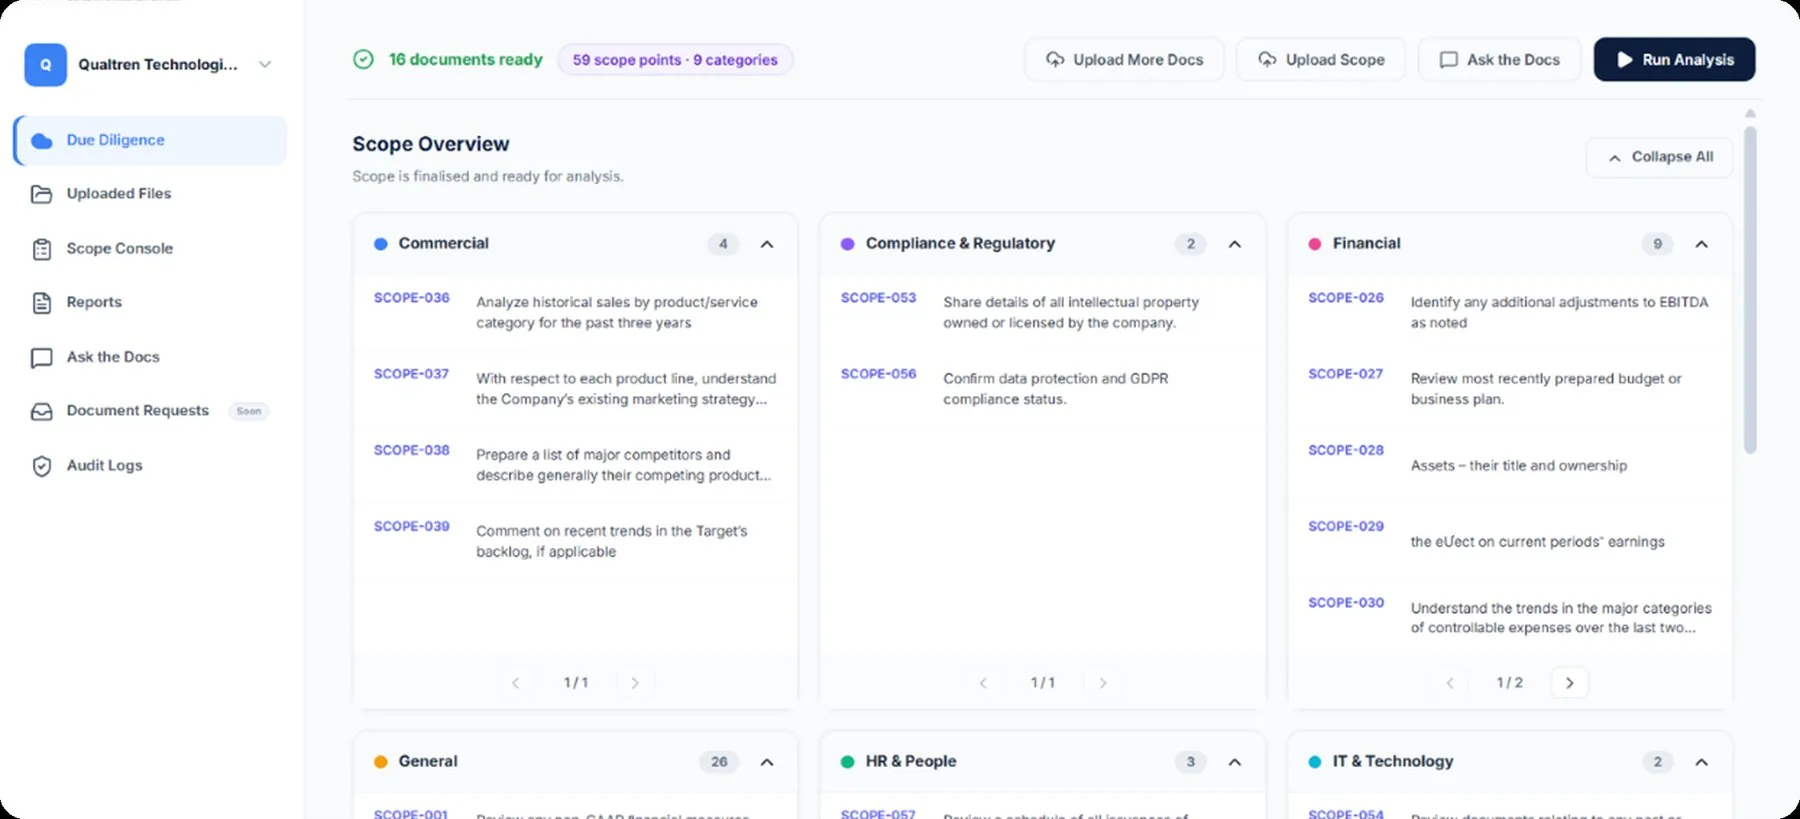
Task: Go to next page in Financial card
Action: [x=1570, y=683]
